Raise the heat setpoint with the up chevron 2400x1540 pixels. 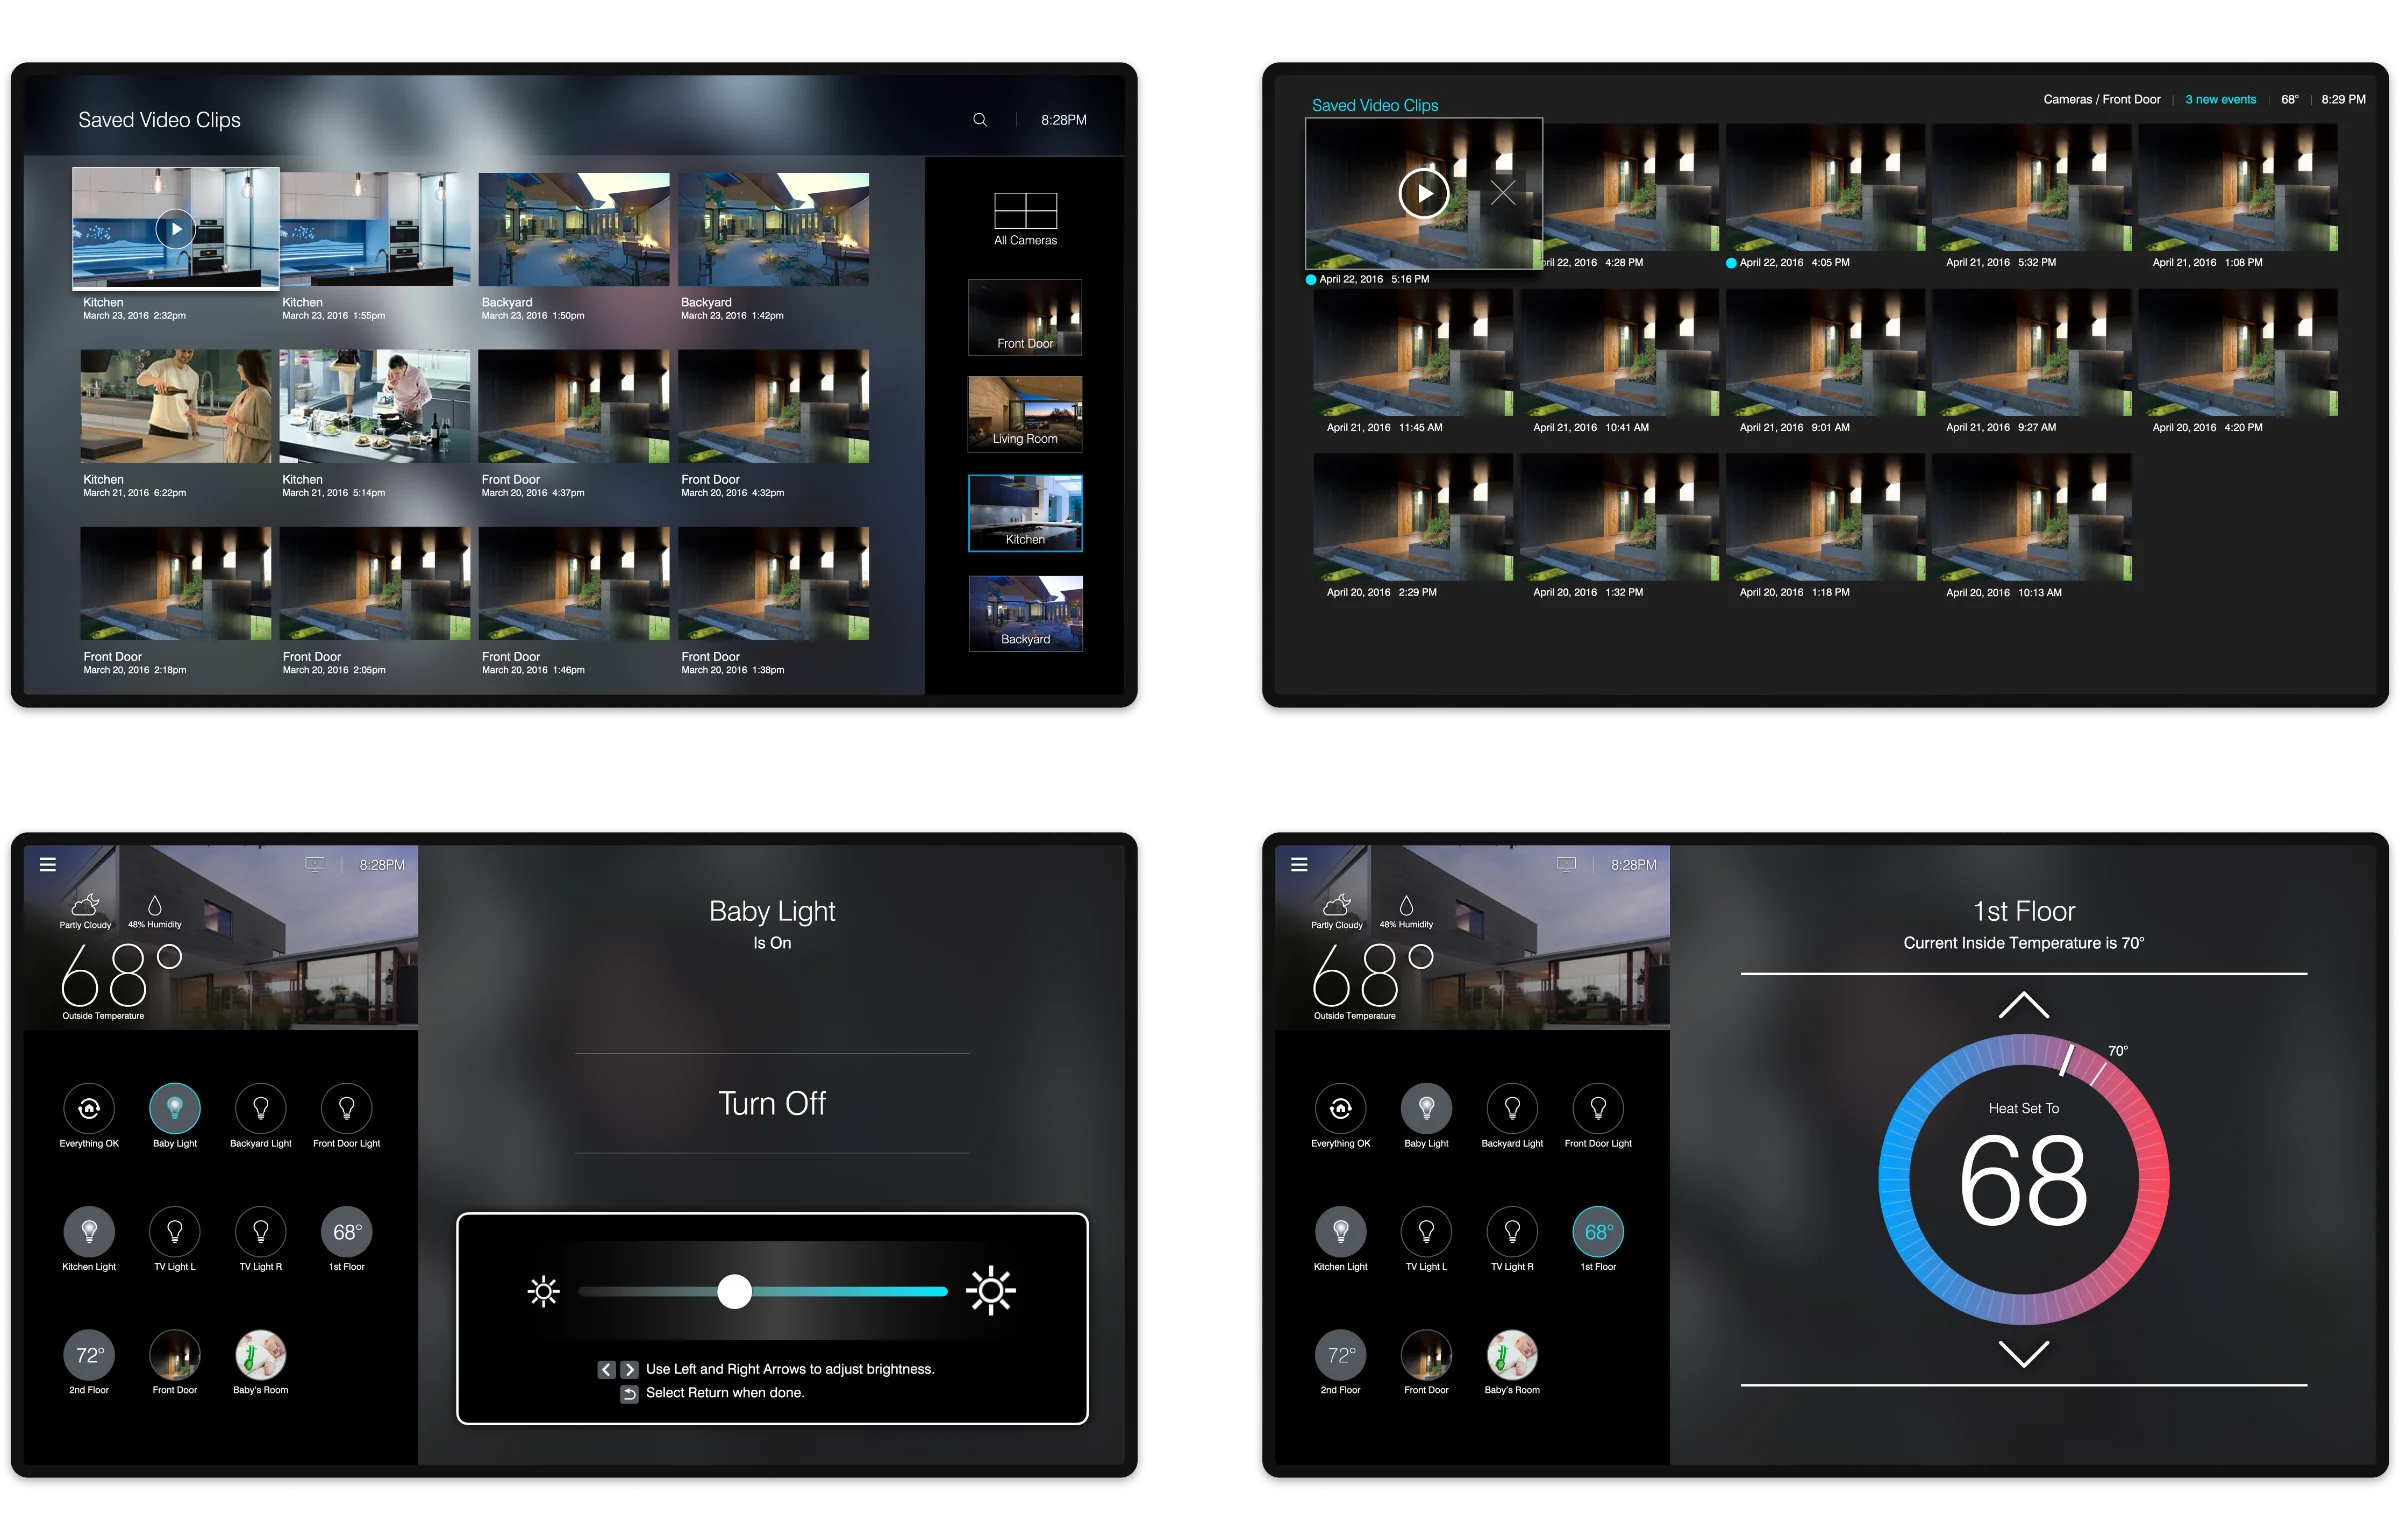[x=2023, y=1005]
